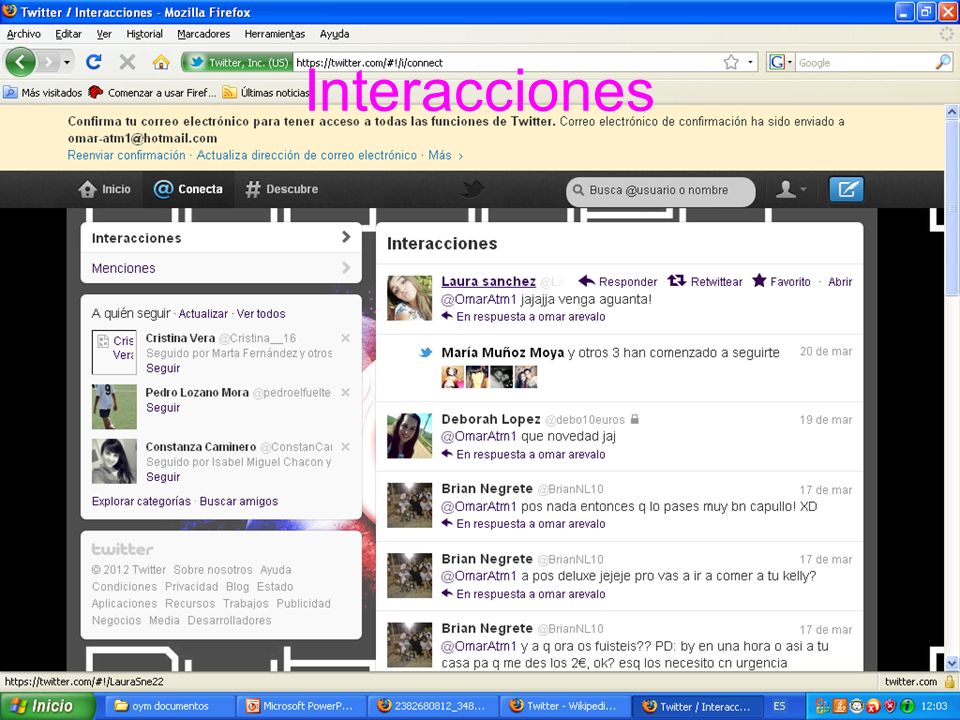This screenshot has height=720, width=960.
Task: Follow Pedro Lozano Mora with Seguir
Action: [163, 407]
